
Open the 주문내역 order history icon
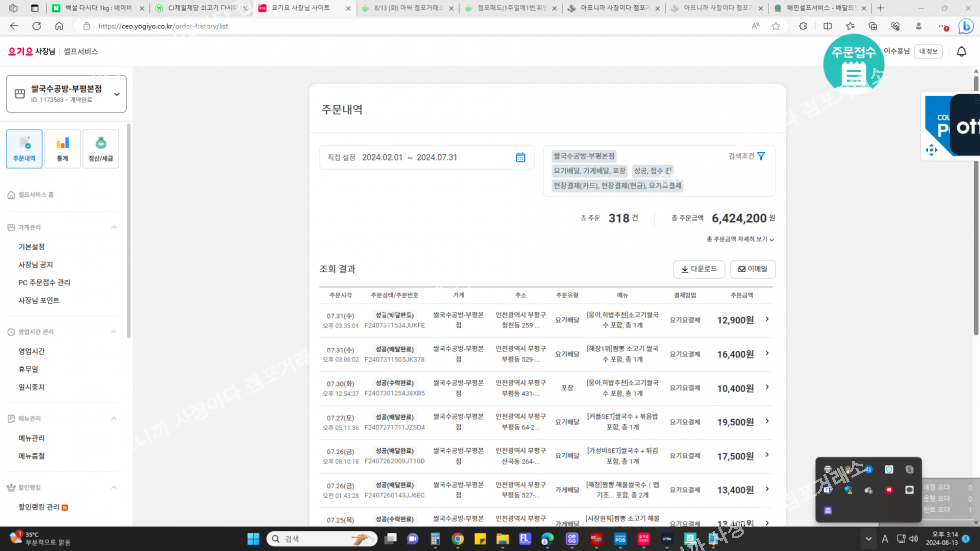coord(24,148)
